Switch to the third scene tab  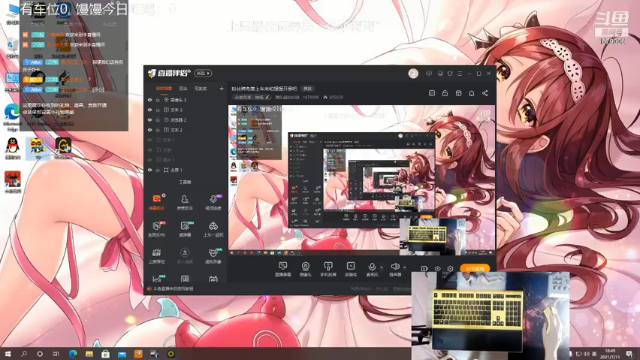[200, 88]
